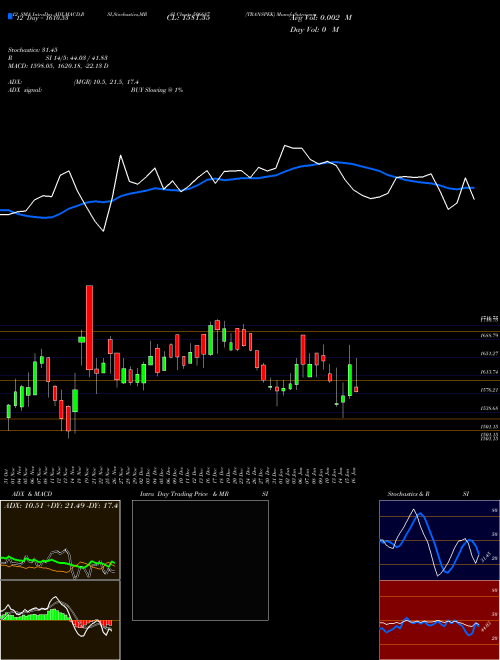Click the 1538.68 price axis label

tap(489, 408)
